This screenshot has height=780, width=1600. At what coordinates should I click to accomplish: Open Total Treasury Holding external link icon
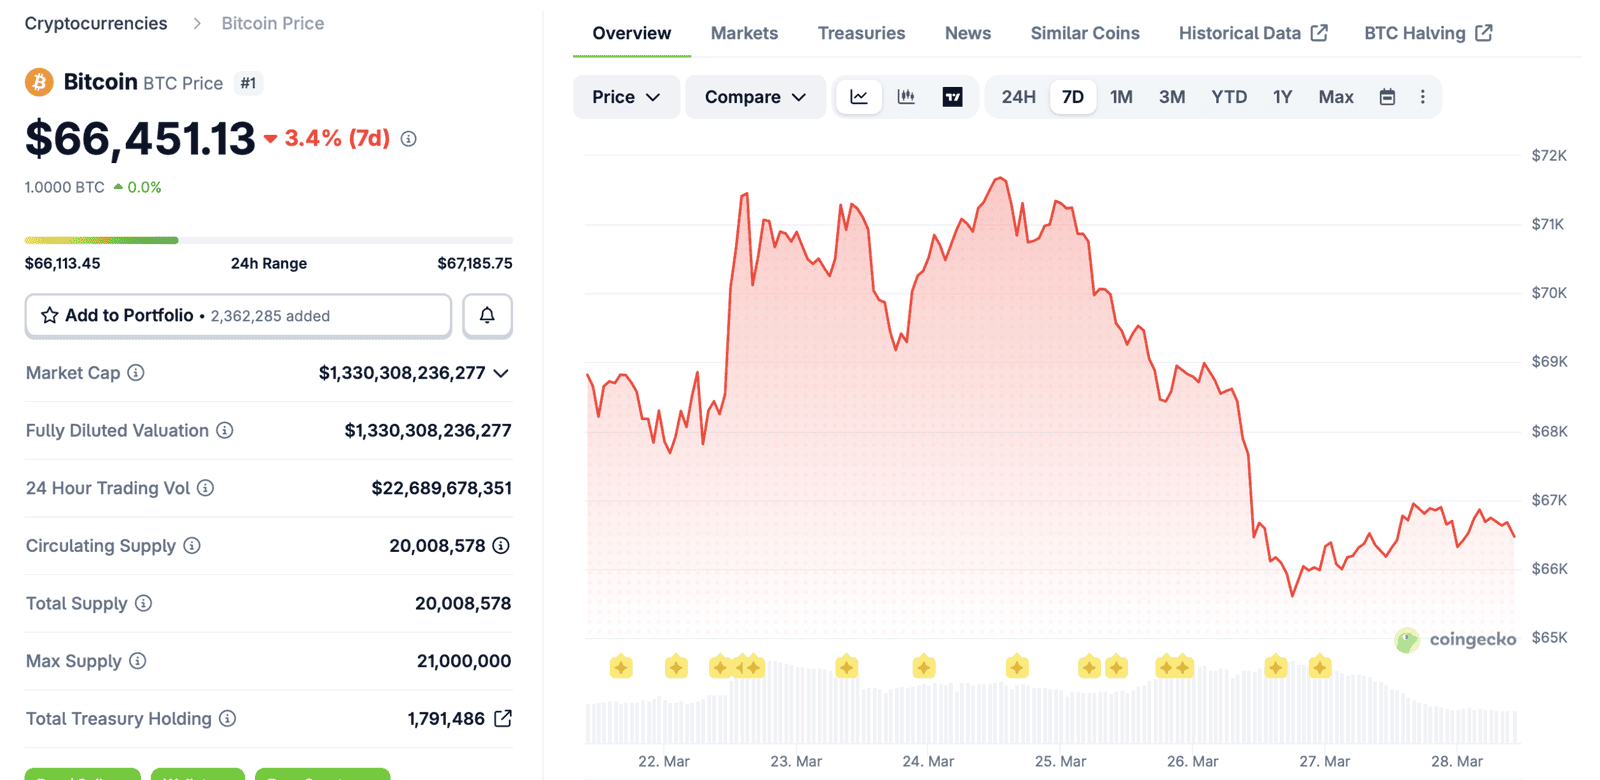[503, 719]
